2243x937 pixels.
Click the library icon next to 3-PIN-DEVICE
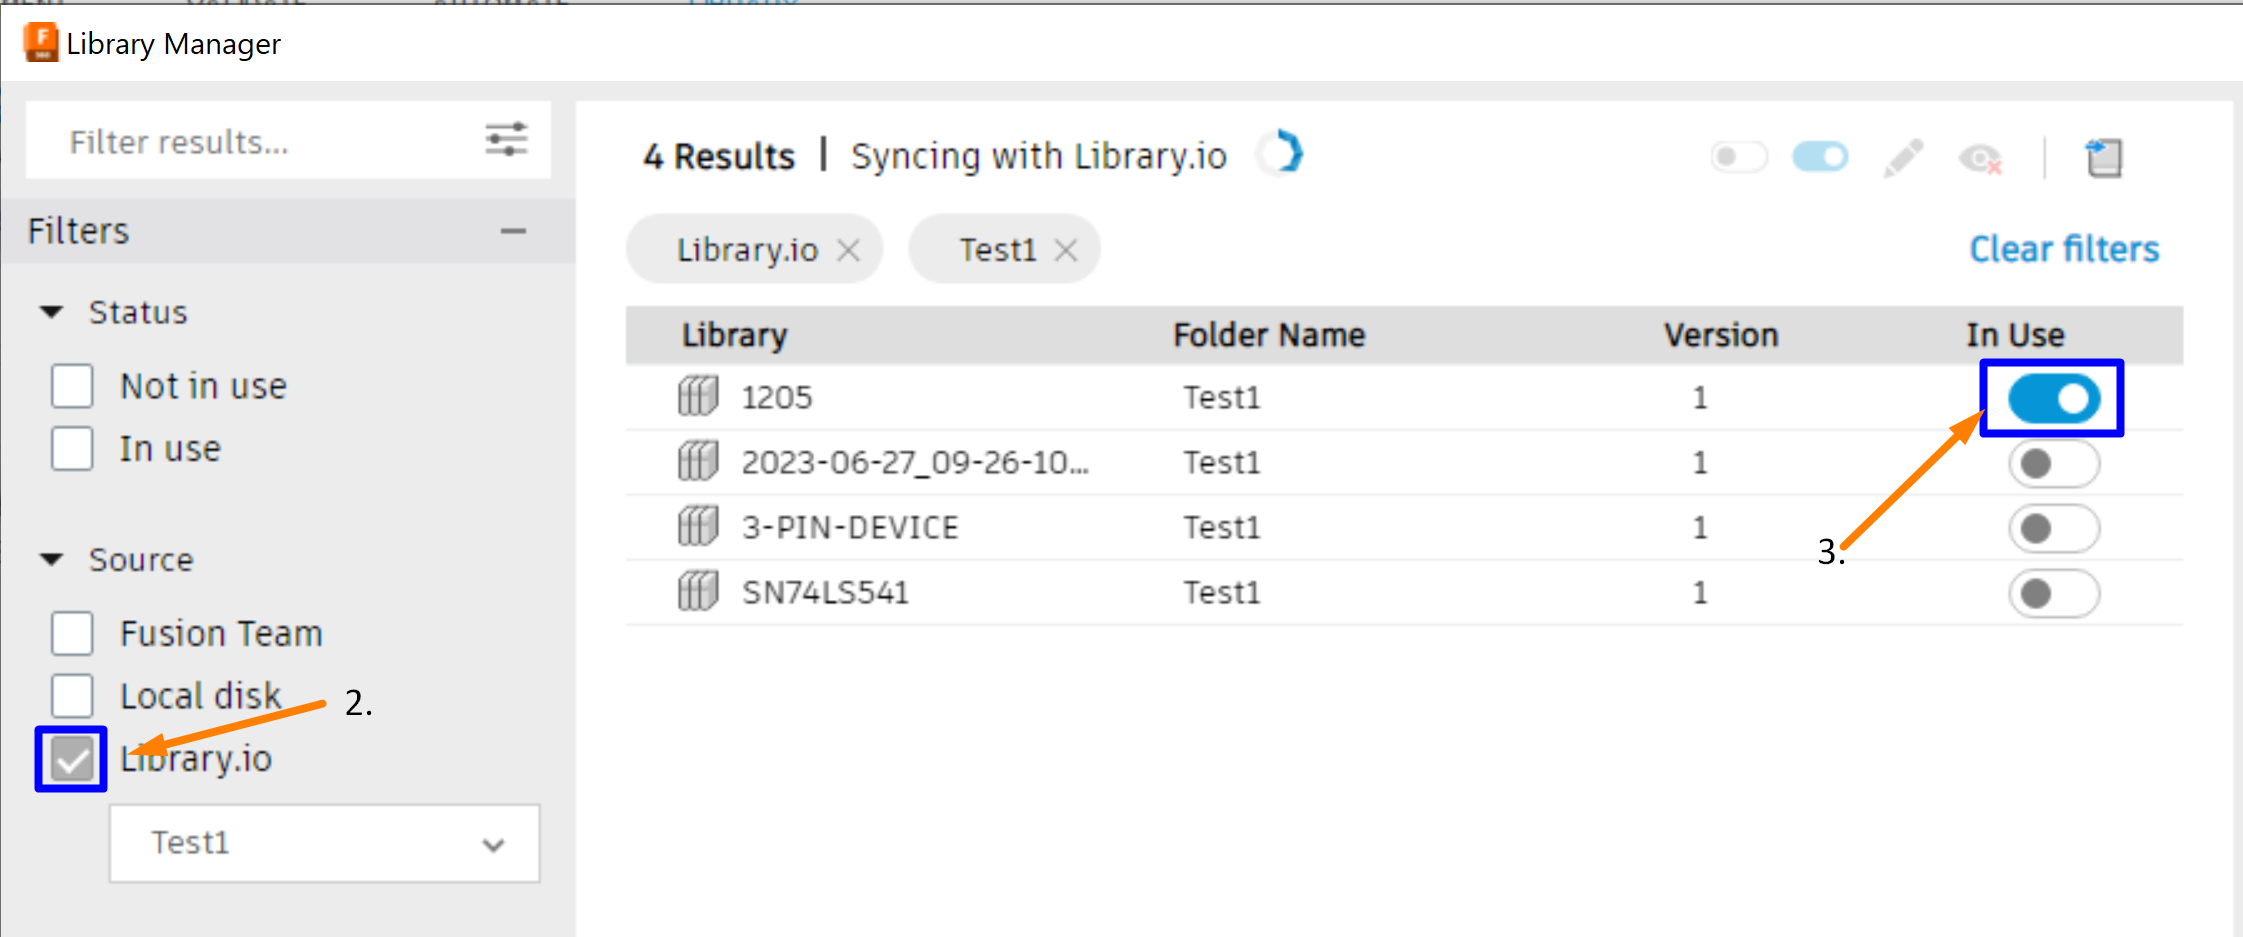tap(697, 526)
